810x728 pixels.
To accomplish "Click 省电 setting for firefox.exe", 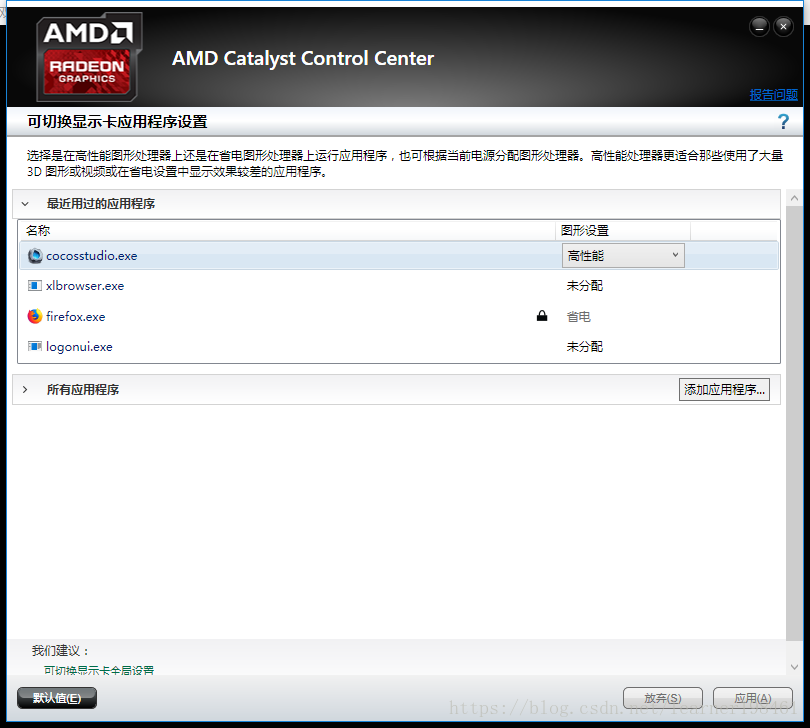I will [578, 316].
